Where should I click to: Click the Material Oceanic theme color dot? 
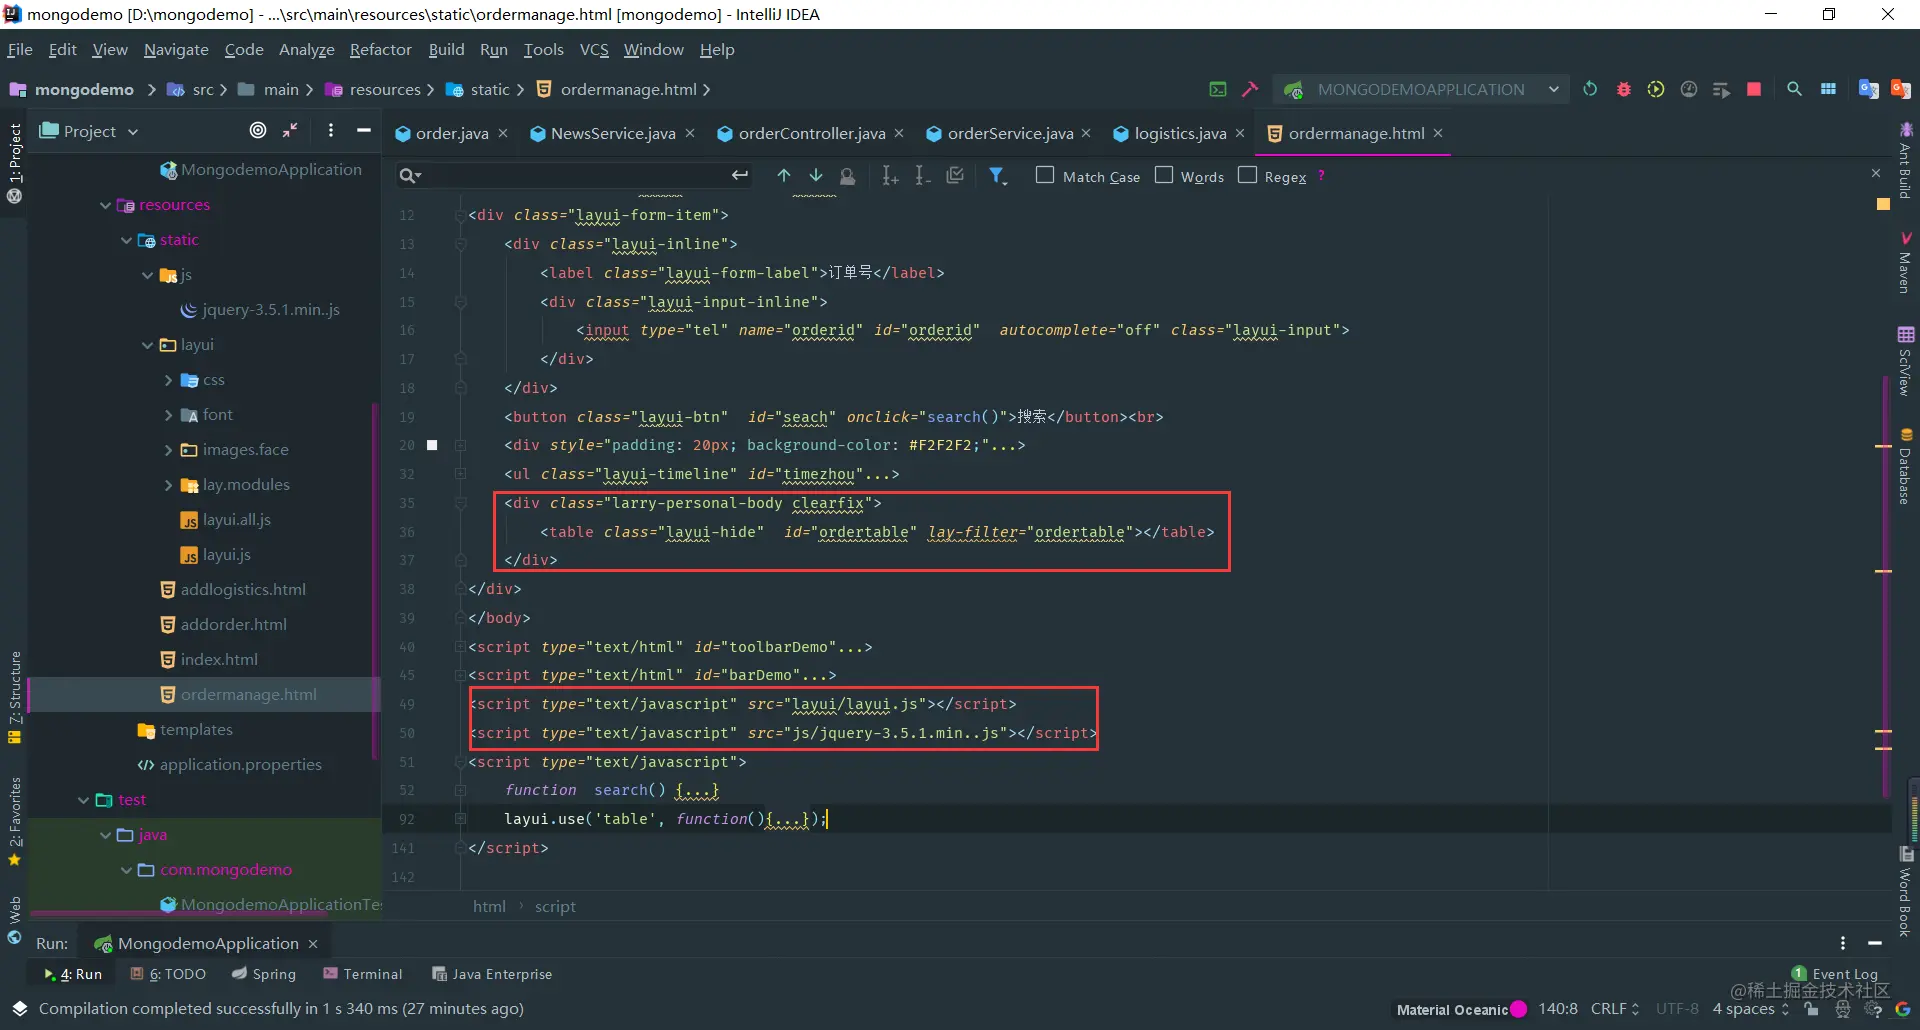(x=1519, y=1009)
